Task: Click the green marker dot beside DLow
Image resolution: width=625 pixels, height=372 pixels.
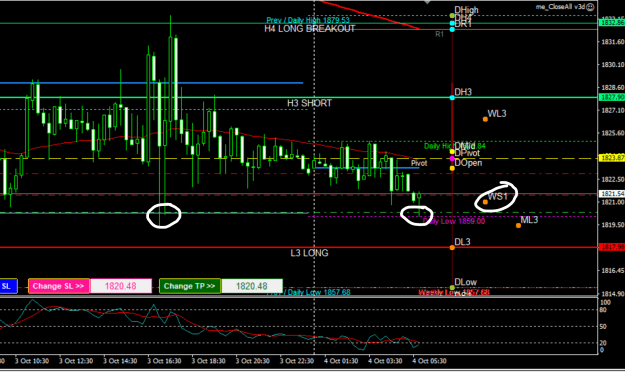Action: click(x=452, y=287)
